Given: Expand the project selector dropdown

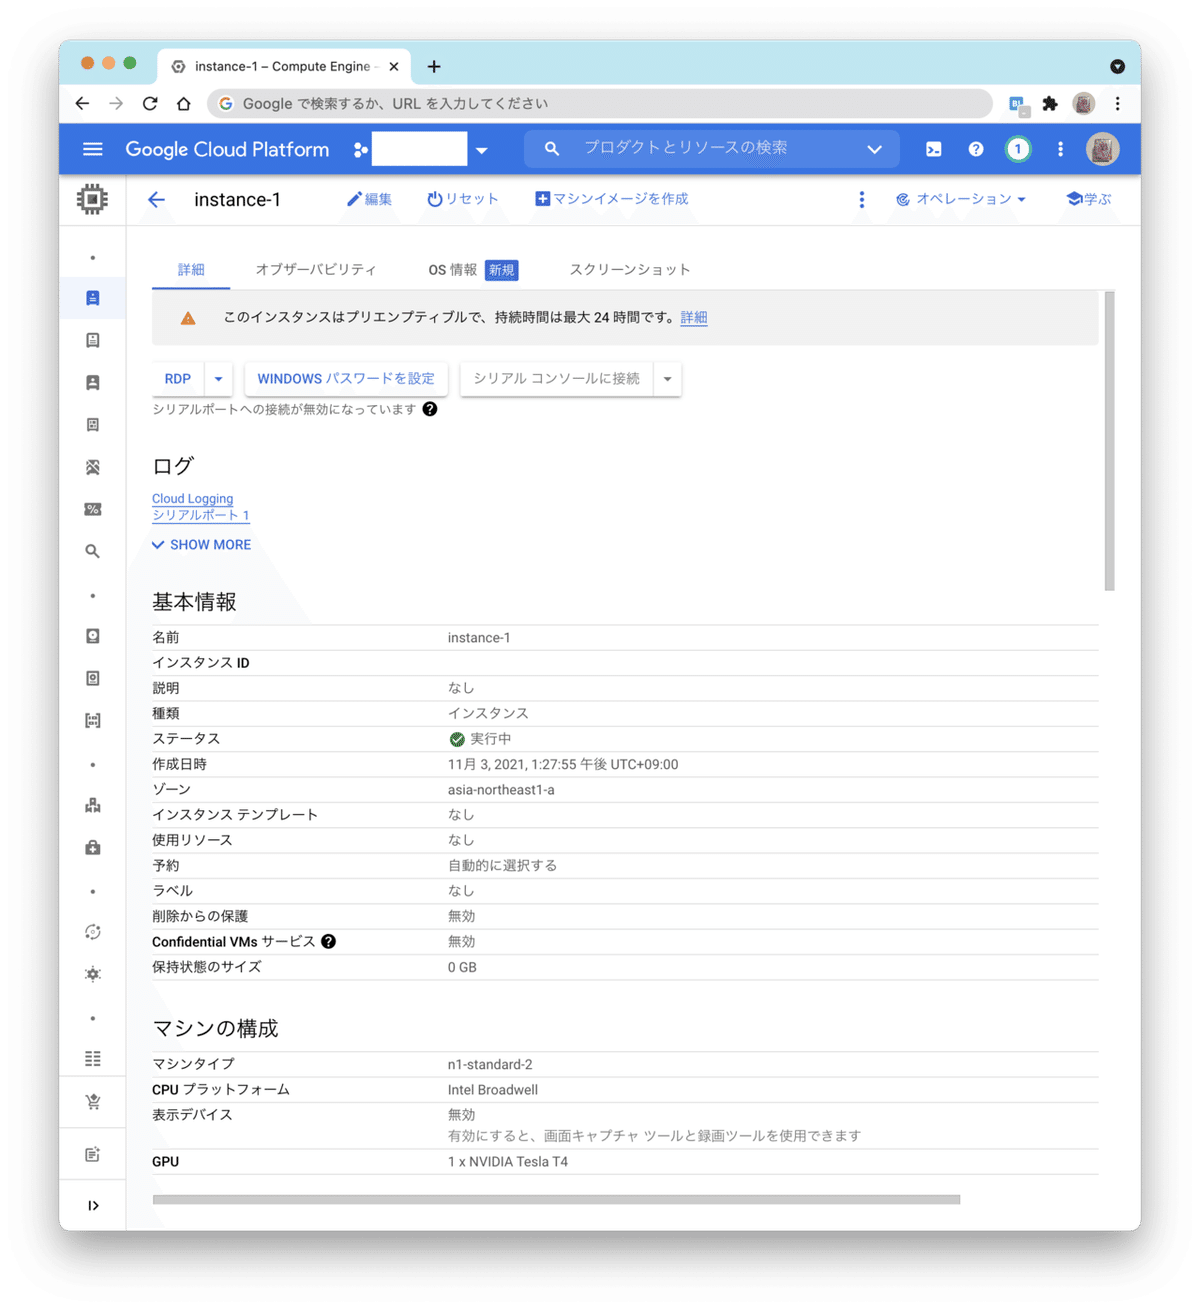Looking at the screenshot, I should click(482, 148).
